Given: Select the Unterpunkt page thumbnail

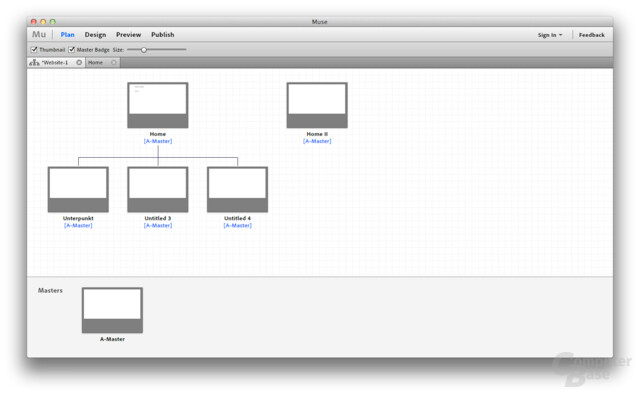Looking at the screenshot, I should 78,189.
